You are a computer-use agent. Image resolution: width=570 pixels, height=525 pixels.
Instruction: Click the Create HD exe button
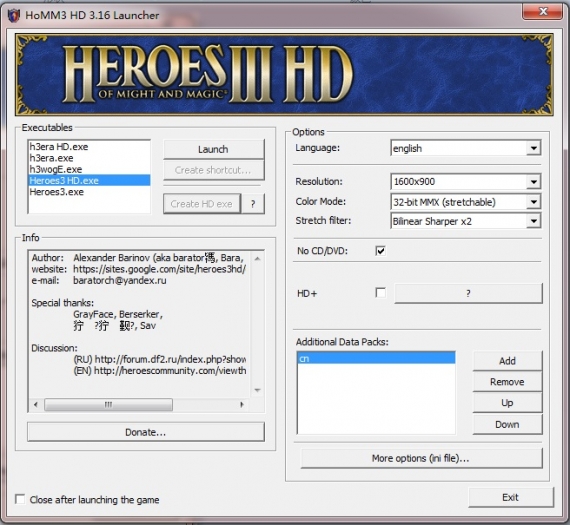click(x=202, y=204)
